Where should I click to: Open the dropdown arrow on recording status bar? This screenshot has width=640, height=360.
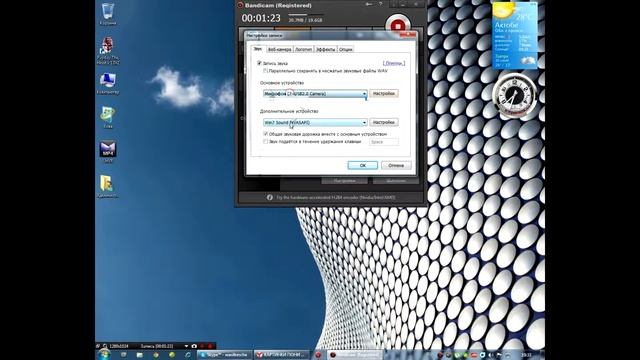(x=186, y=346)
